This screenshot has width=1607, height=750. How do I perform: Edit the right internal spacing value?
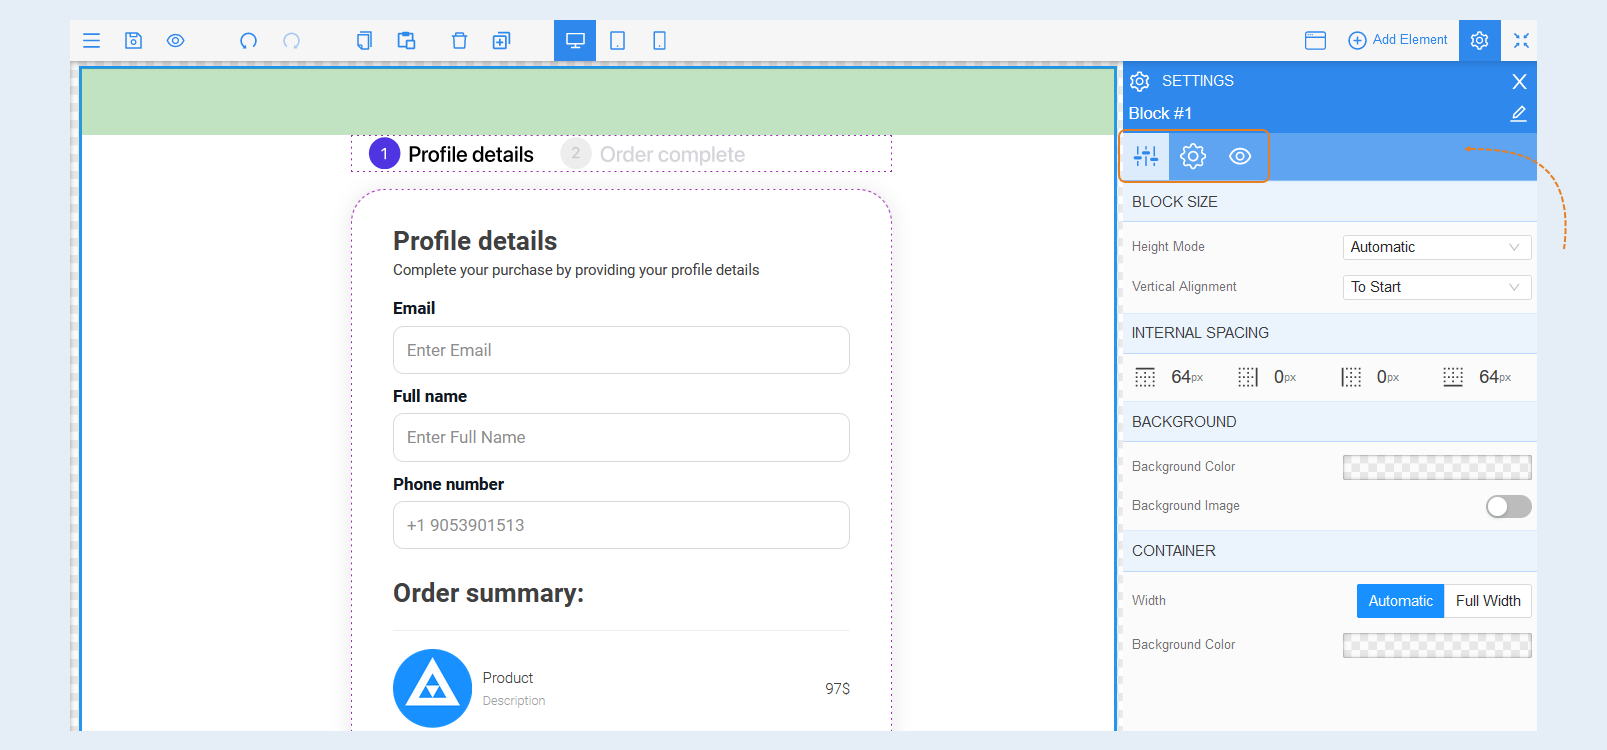click(x=1285, y=377)
